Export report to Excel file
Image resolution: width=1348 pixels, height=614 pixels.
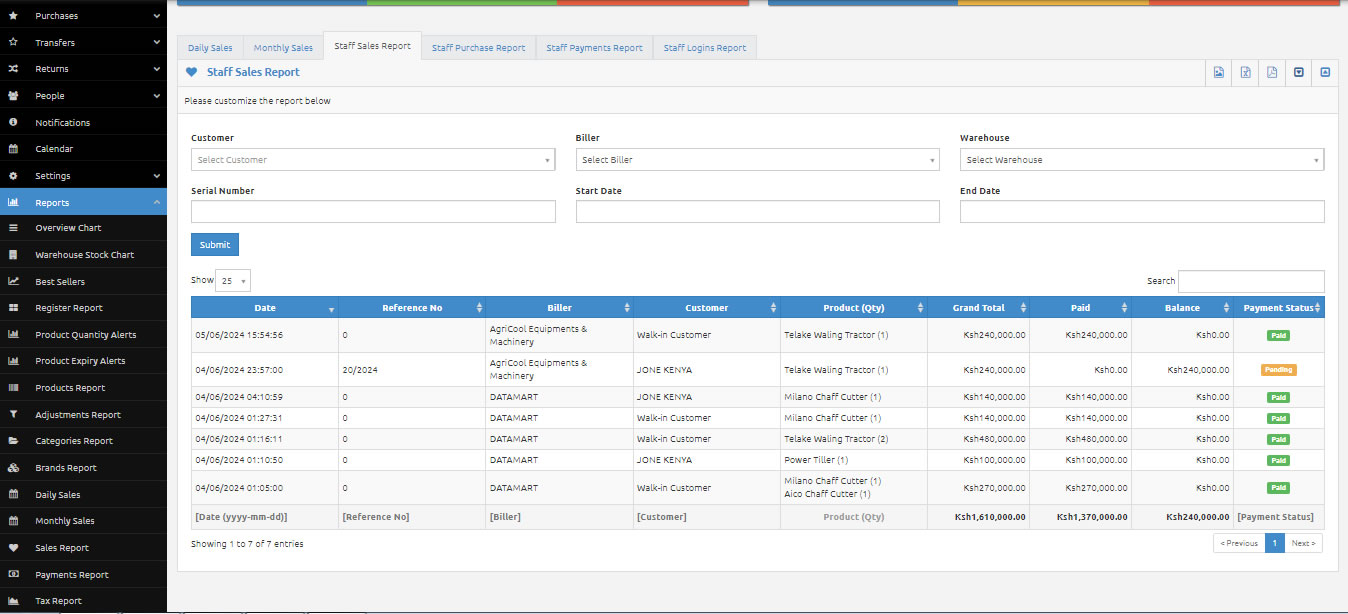[x=1246, y=72]
